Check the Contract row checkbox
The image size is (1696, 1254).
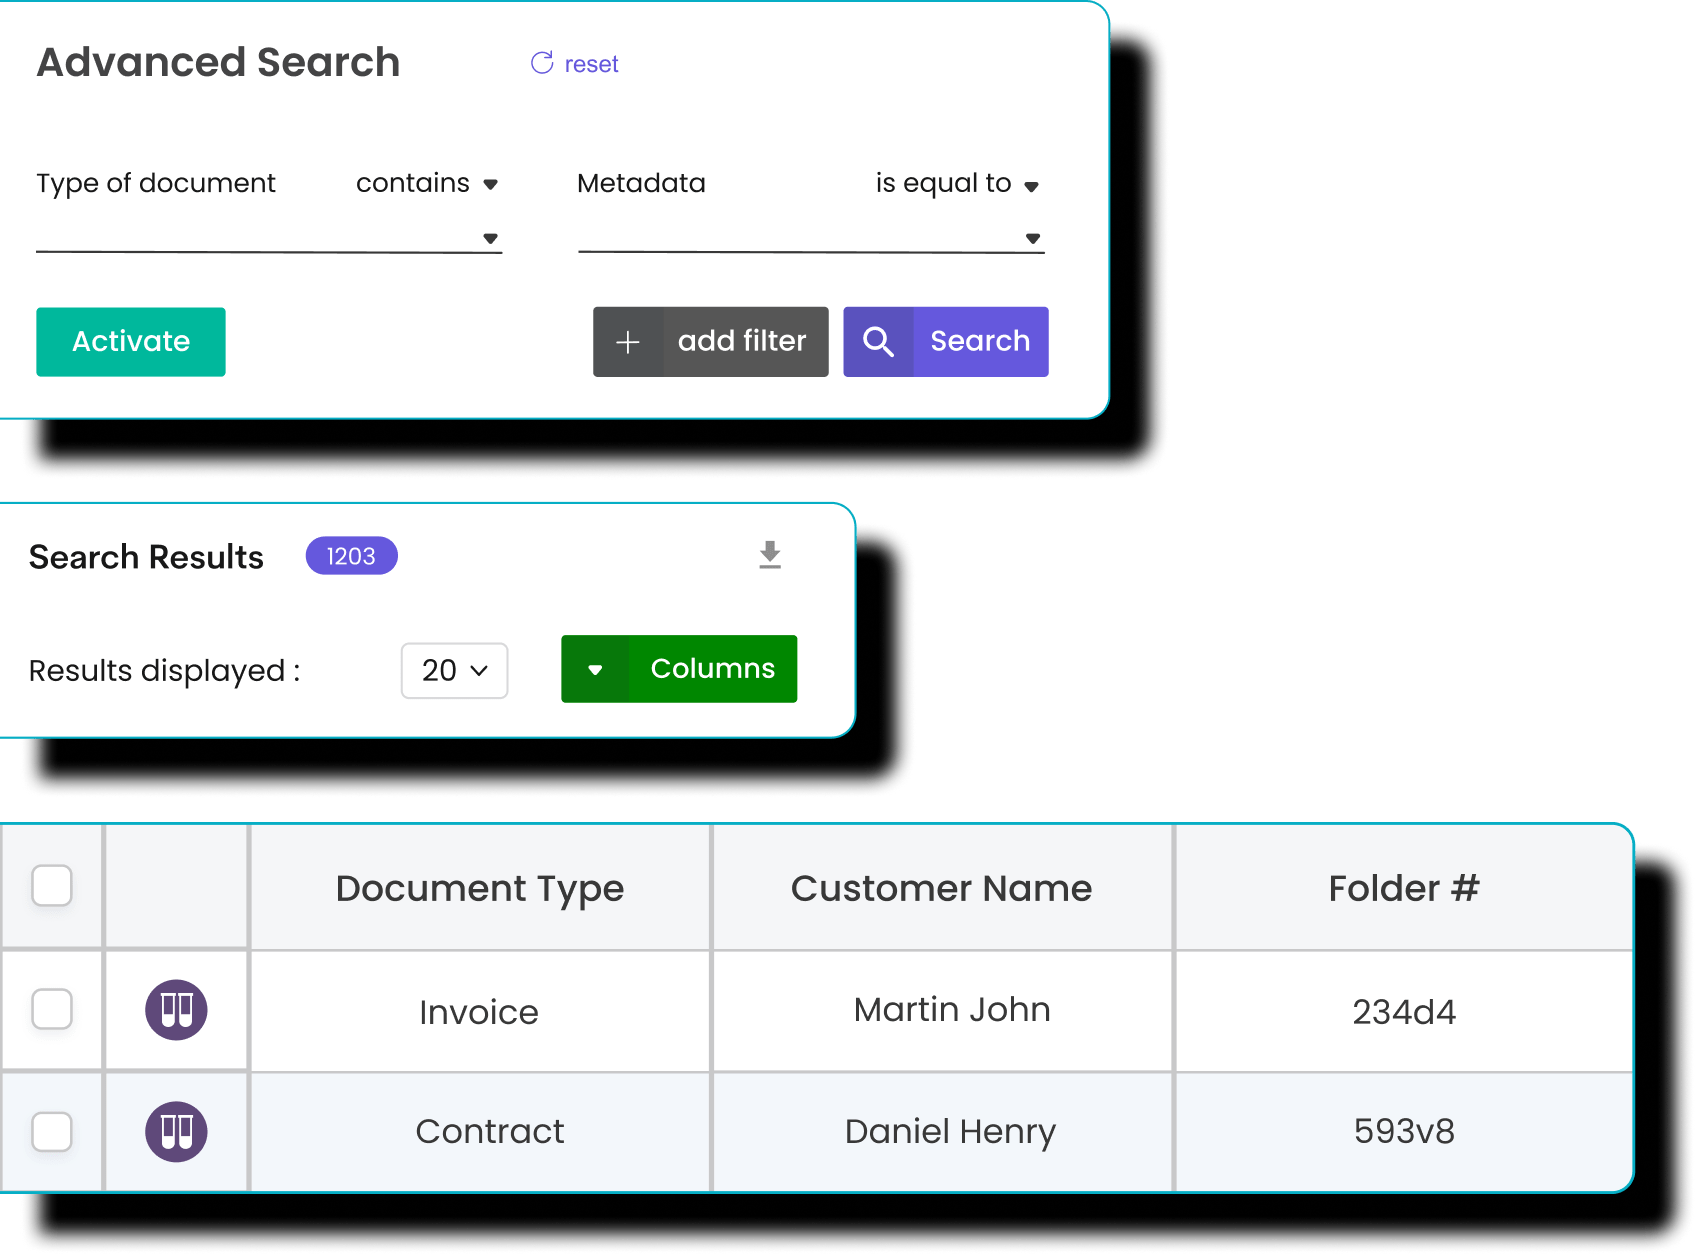52,1132
